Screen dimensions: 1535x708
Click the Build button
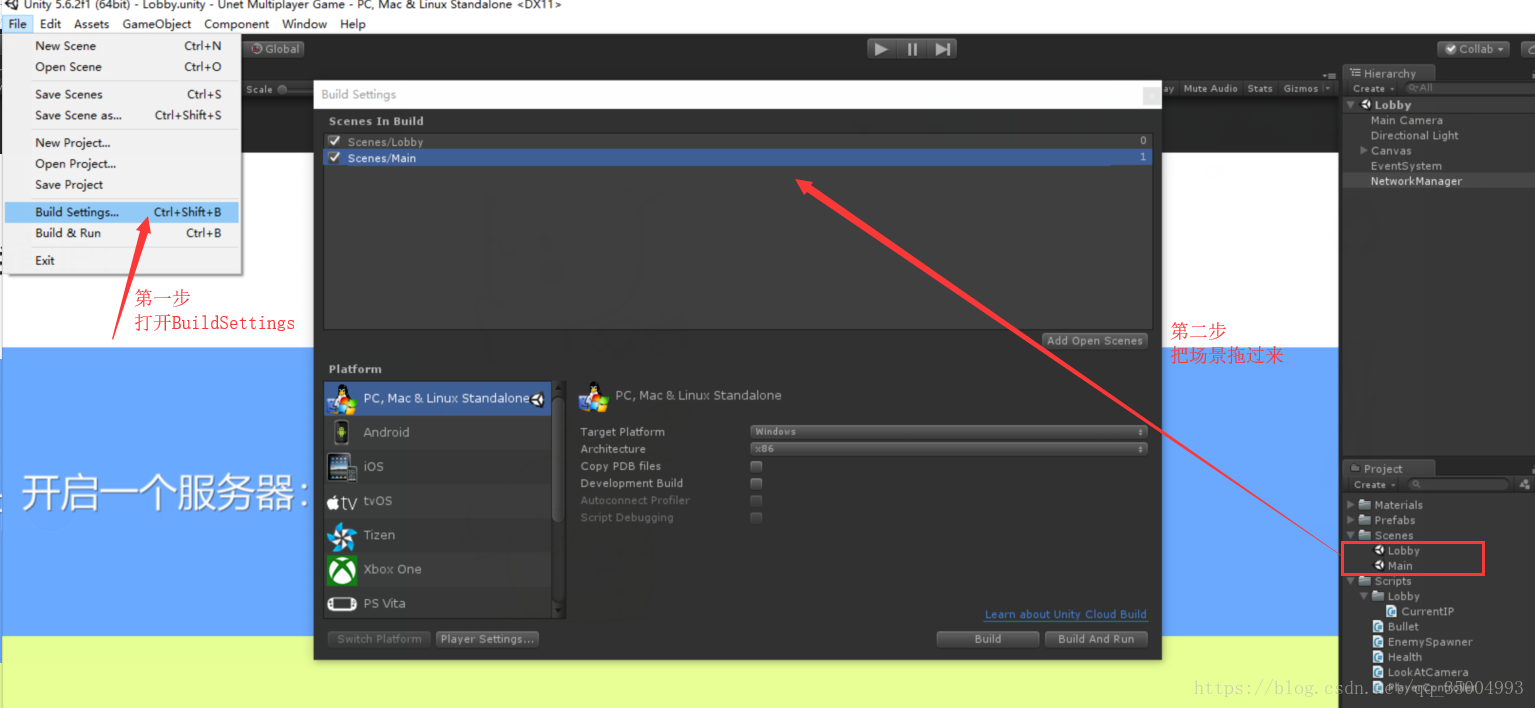pos(988,639)
